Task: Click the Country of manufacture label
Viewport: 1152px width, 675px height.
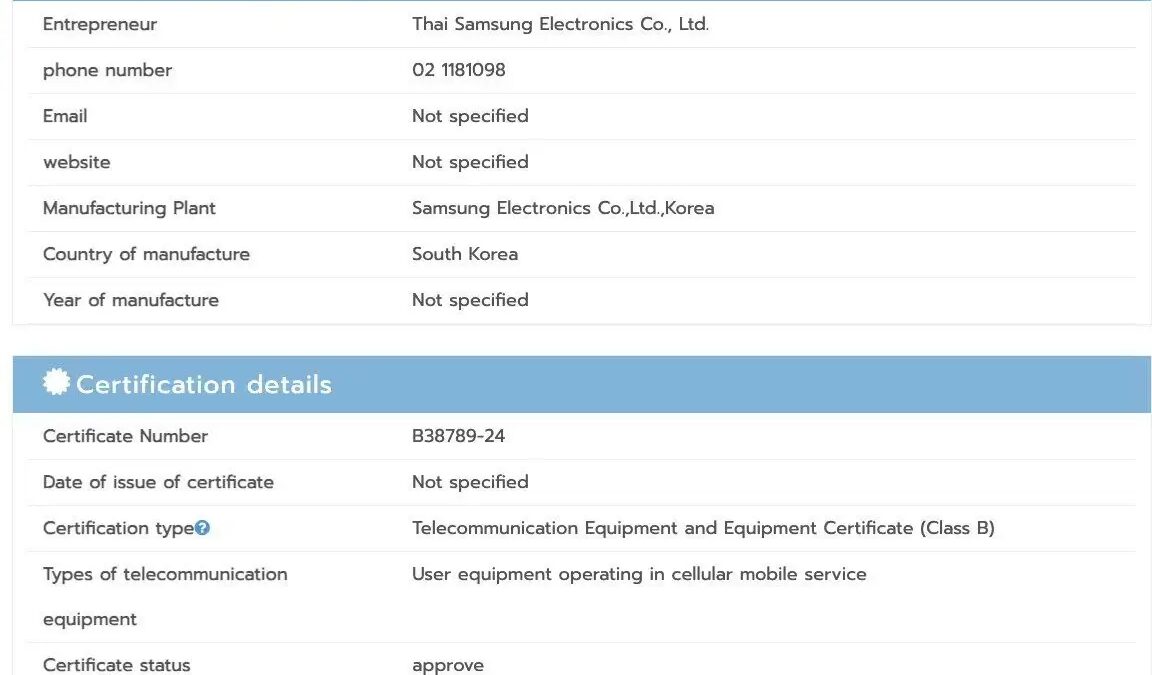Action: click(x=146, y=254)
